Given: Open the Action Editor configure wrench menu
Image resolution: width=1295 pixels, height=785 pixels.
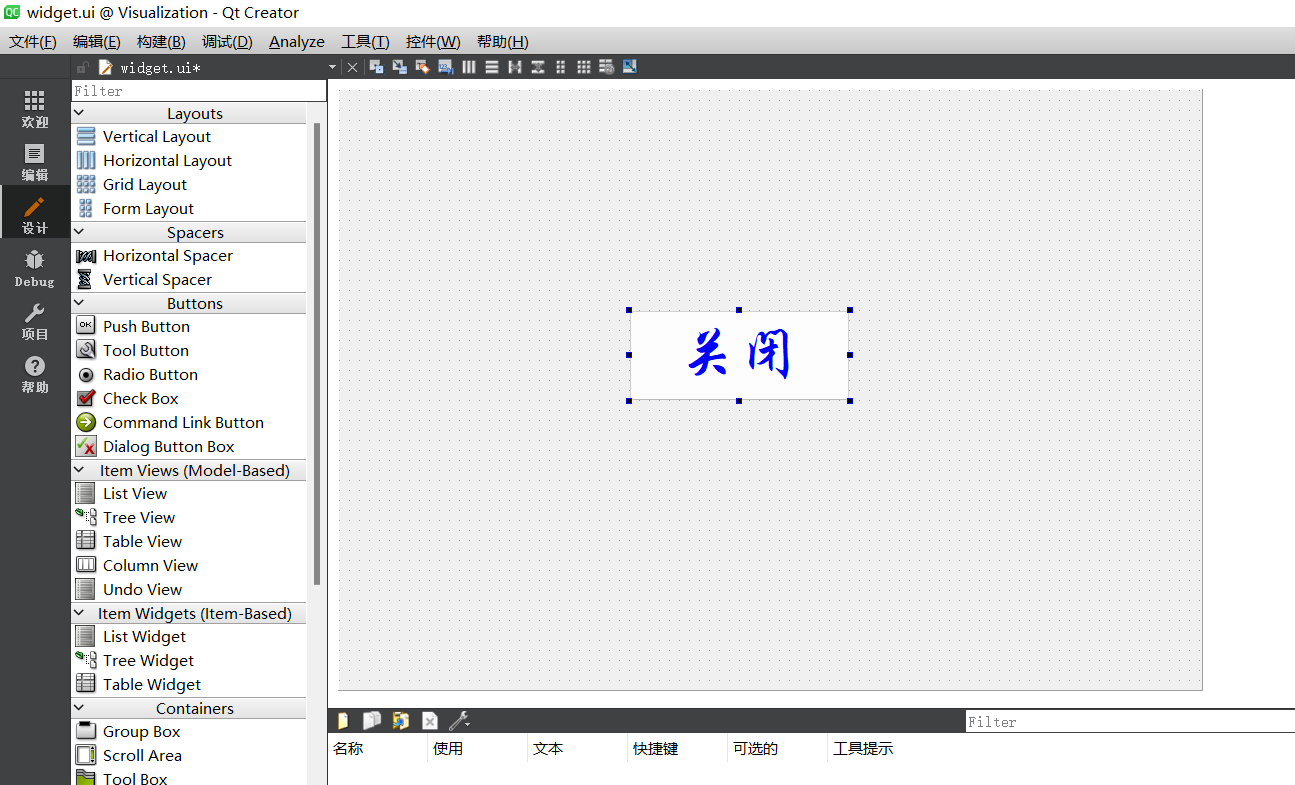Looking at the screenshot, I should pyautogui.click(x=459, y=720).
